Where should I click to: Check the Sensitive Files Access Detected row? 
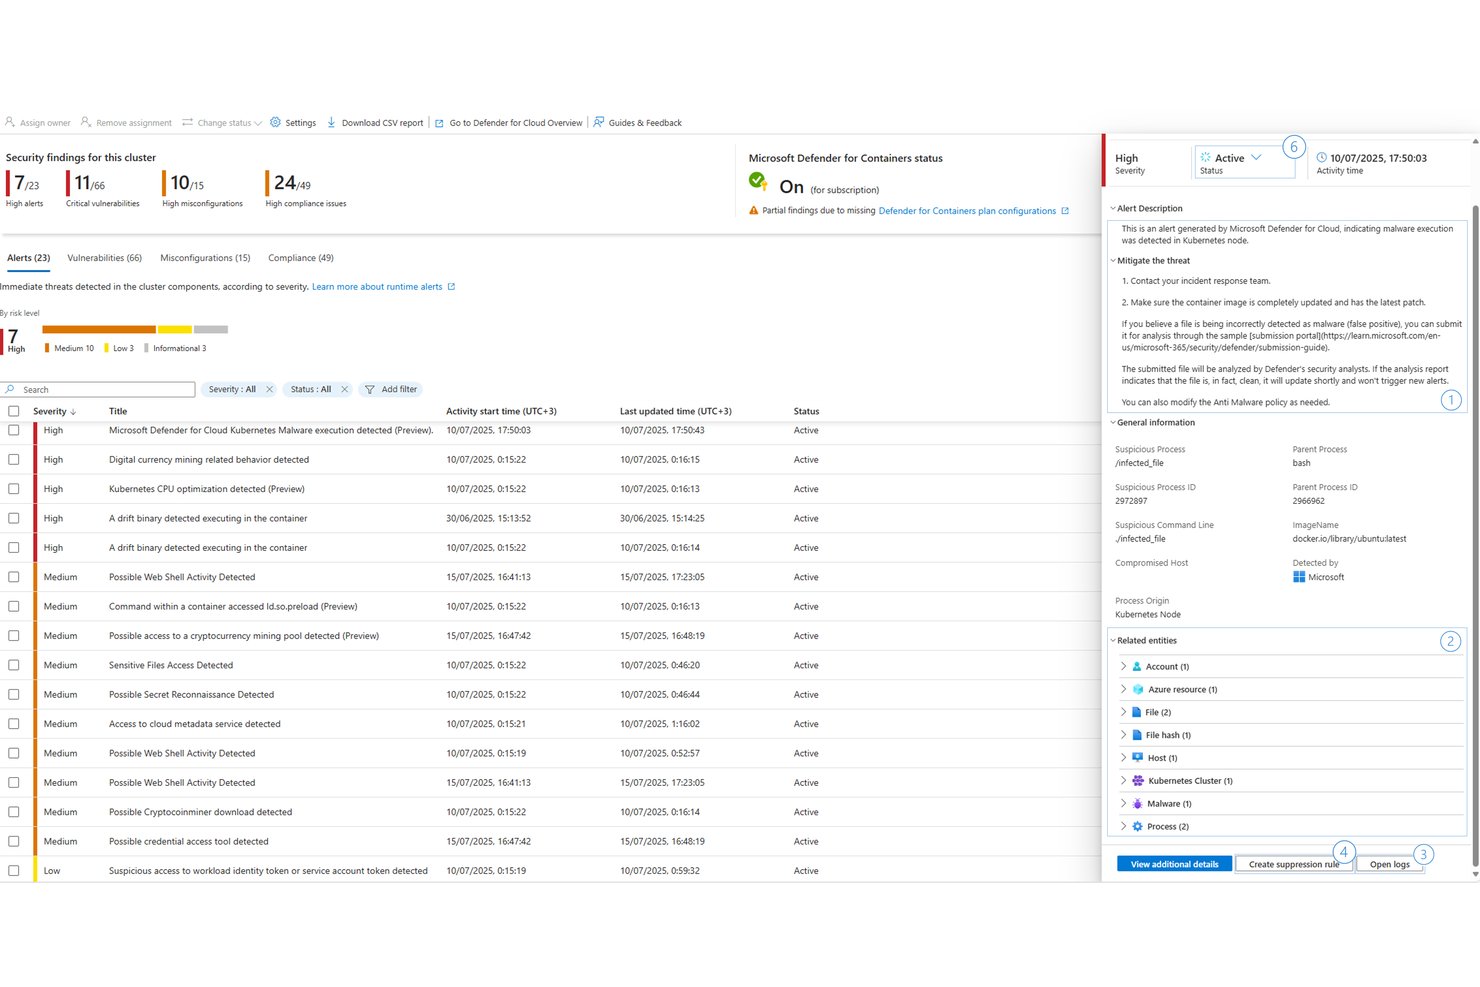[x=13, y=664]
